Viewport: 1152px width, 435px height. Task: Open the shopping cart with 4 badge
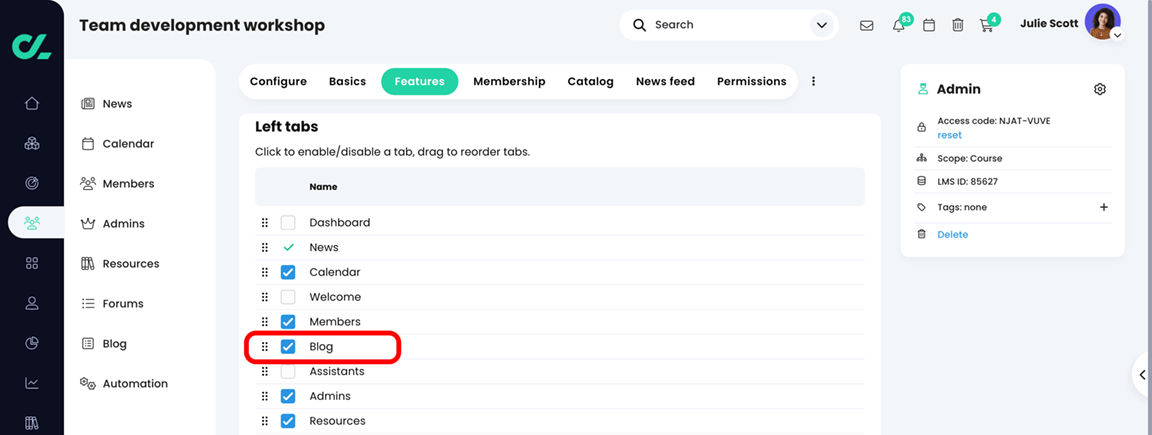pyautogui.click(x=987, y=26)
